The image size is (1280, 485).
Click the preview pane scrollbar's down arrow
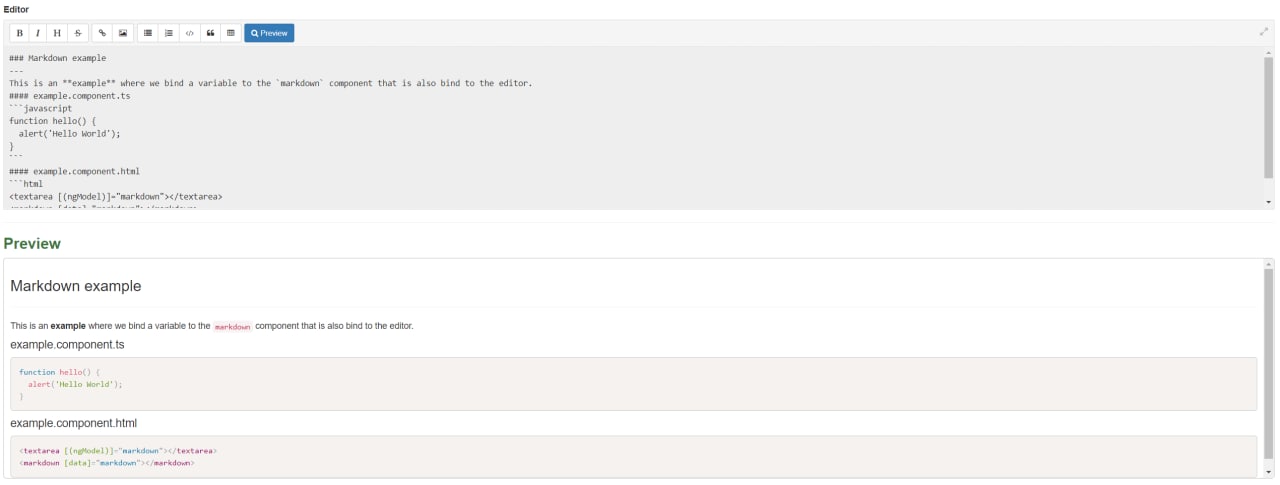tap(1269, 471)
